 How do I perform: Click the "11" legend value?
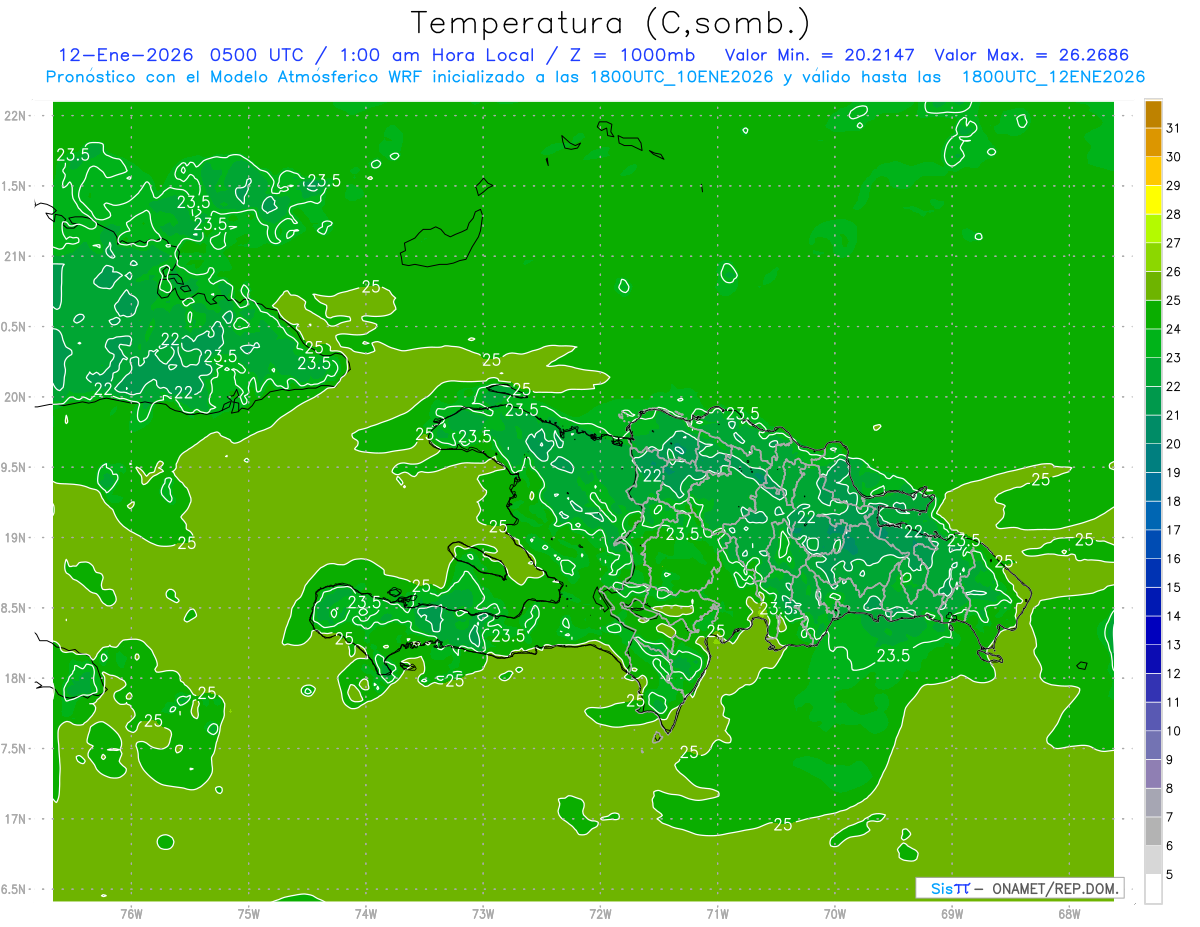tap(1173, 702)
